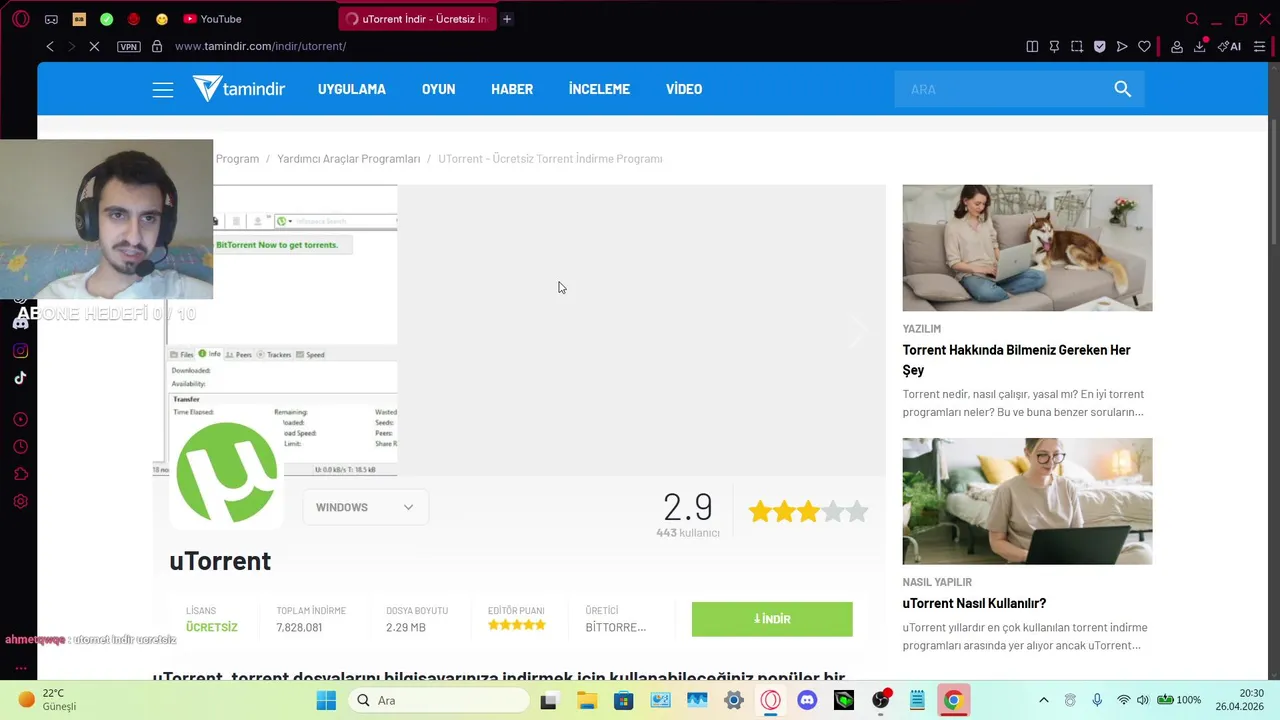Add page to bookmarks heart icon
This screenshot has width=1280, height=720.
1144,46
